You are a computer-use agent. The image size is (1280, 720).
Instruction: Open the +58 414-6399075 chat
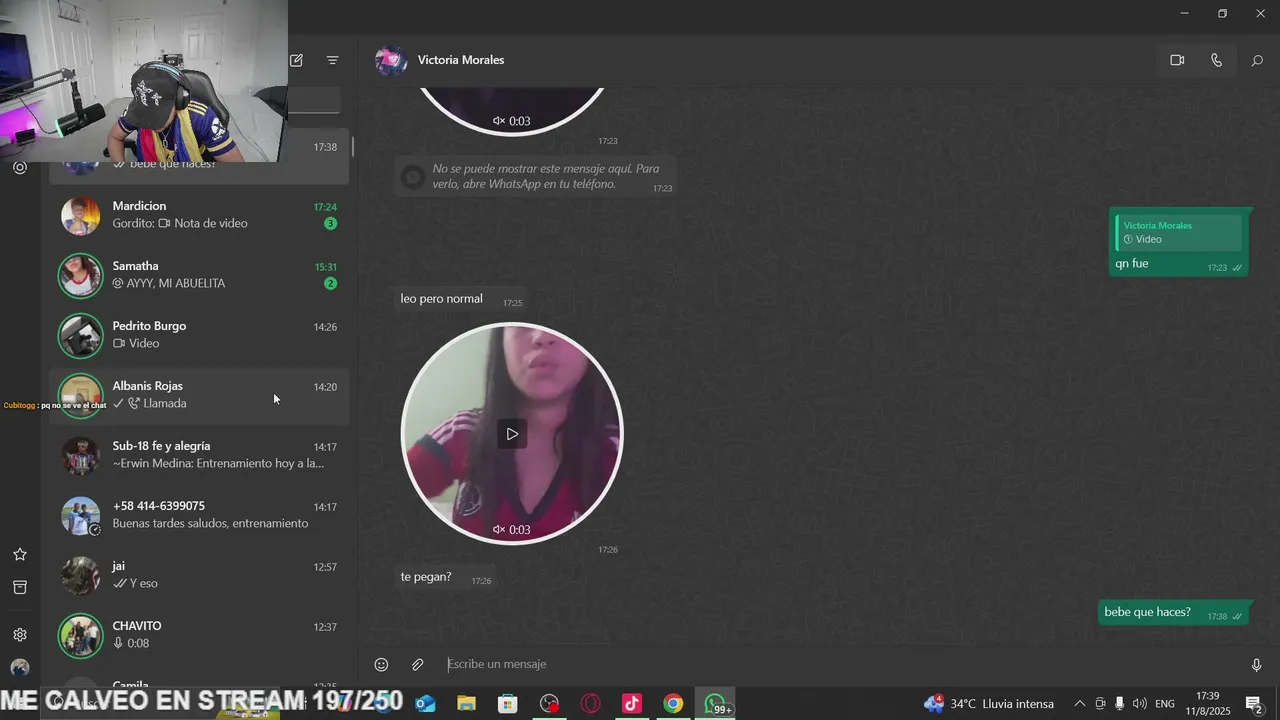tap(199, 514)
